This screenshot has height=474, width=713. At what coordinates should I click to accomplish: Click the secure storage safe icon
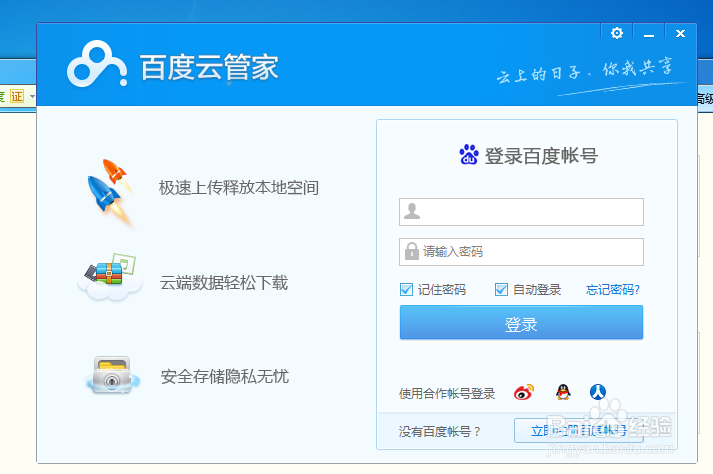(x=112, y=375)
